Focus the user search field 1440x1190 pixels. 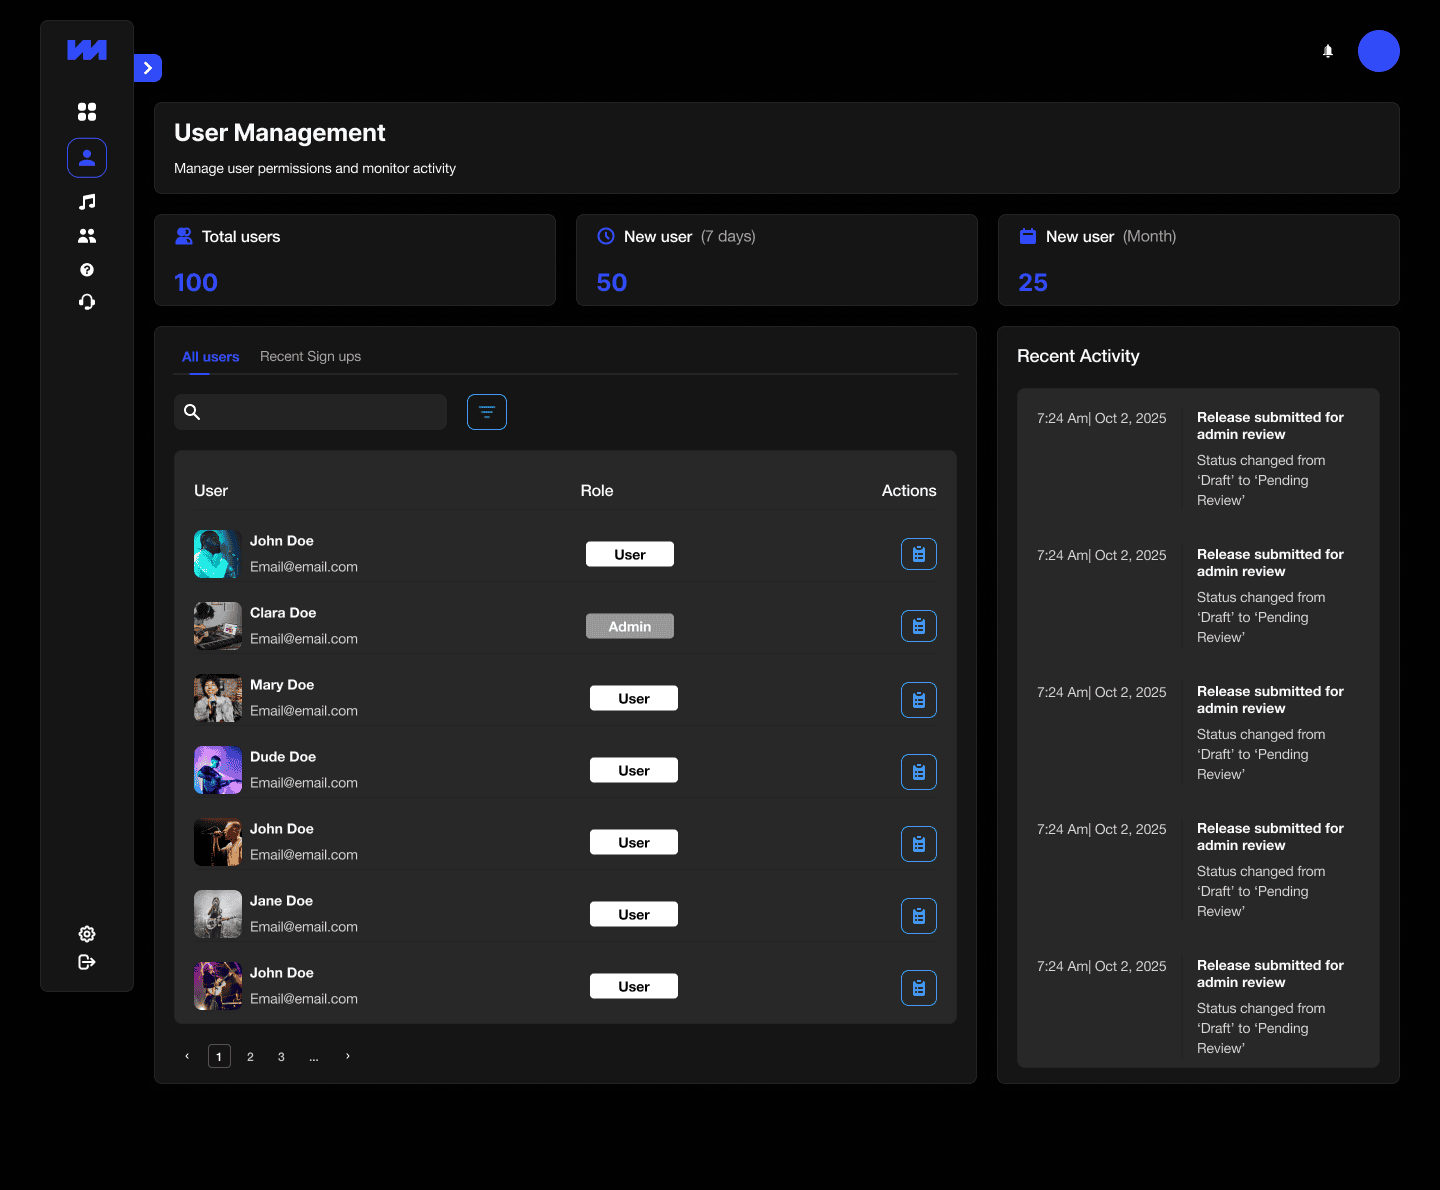pos(310,412)
